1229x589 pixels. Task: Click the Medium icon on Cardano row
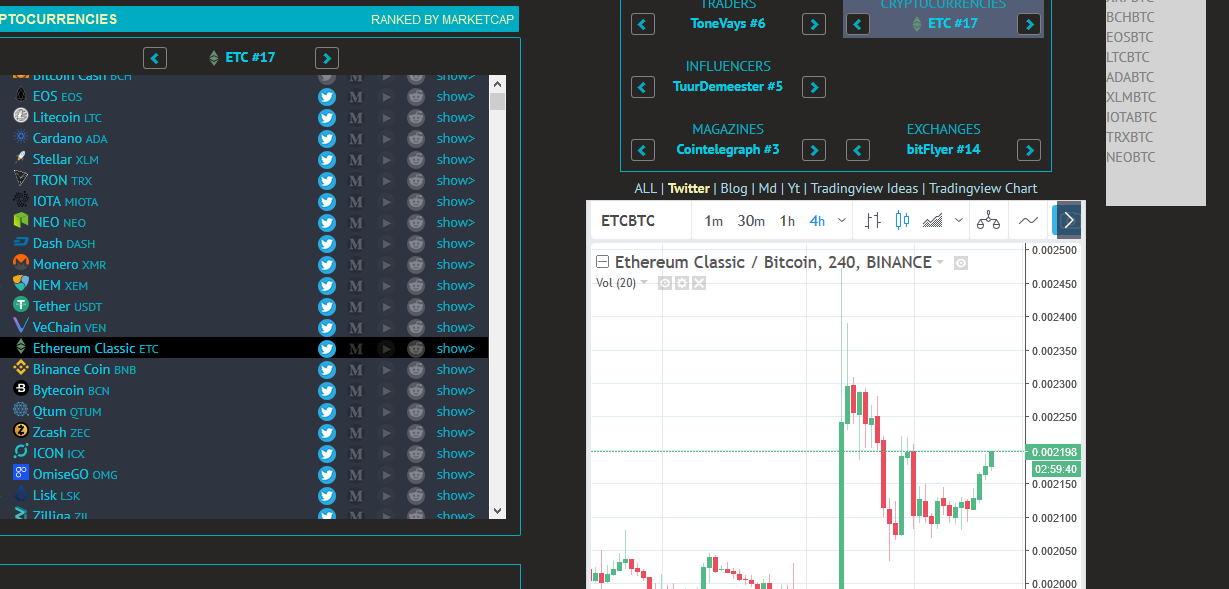click(357, 138)
